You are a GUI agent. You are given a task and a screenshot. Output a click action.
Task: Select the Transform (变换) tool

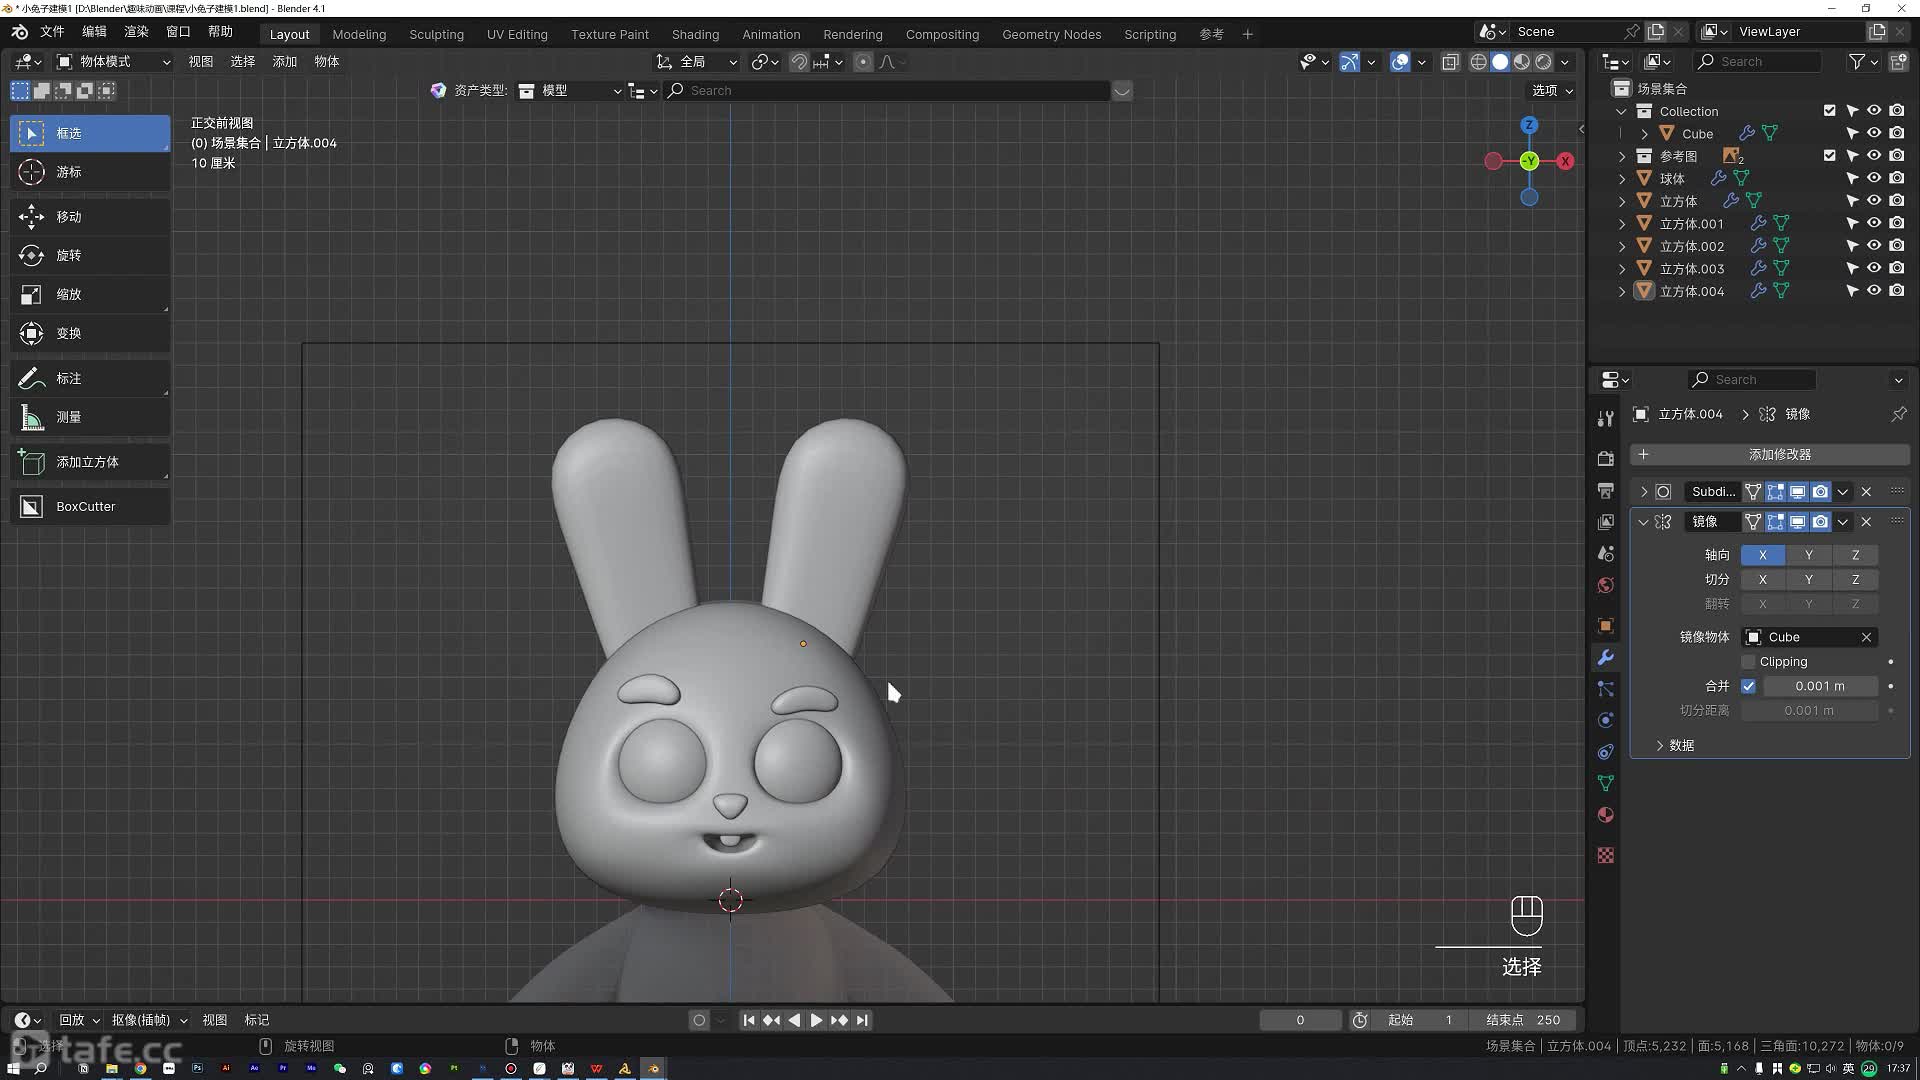tap(90, 333)
